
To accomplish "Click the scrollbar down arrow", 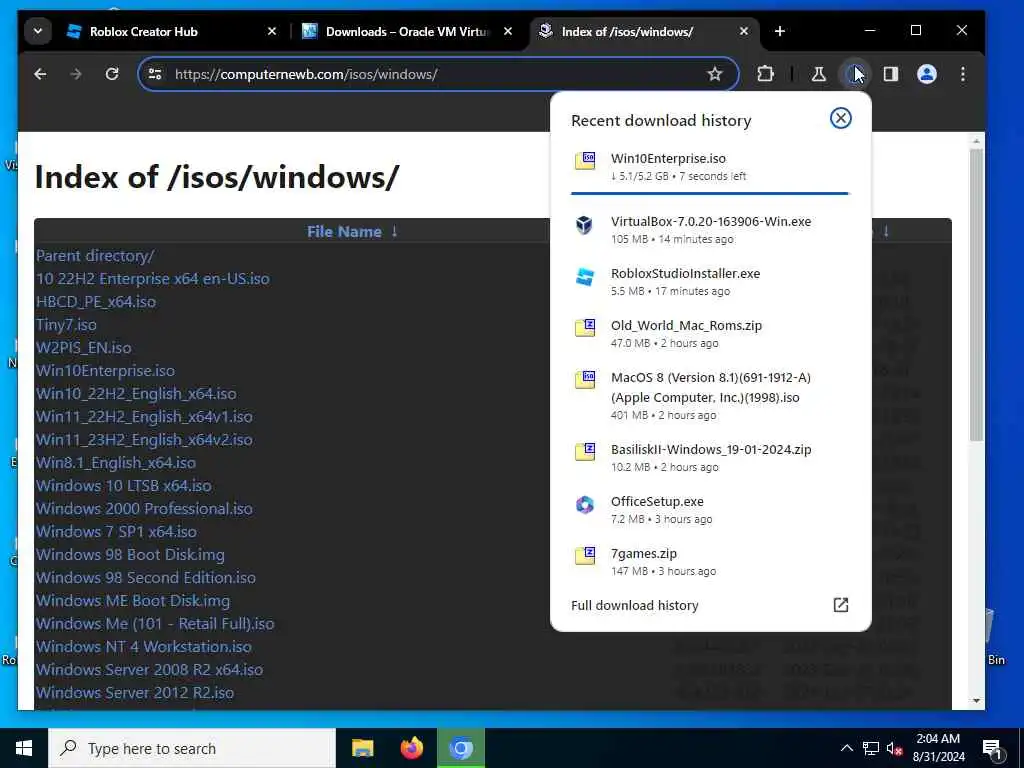I will (x=976, y=701).
